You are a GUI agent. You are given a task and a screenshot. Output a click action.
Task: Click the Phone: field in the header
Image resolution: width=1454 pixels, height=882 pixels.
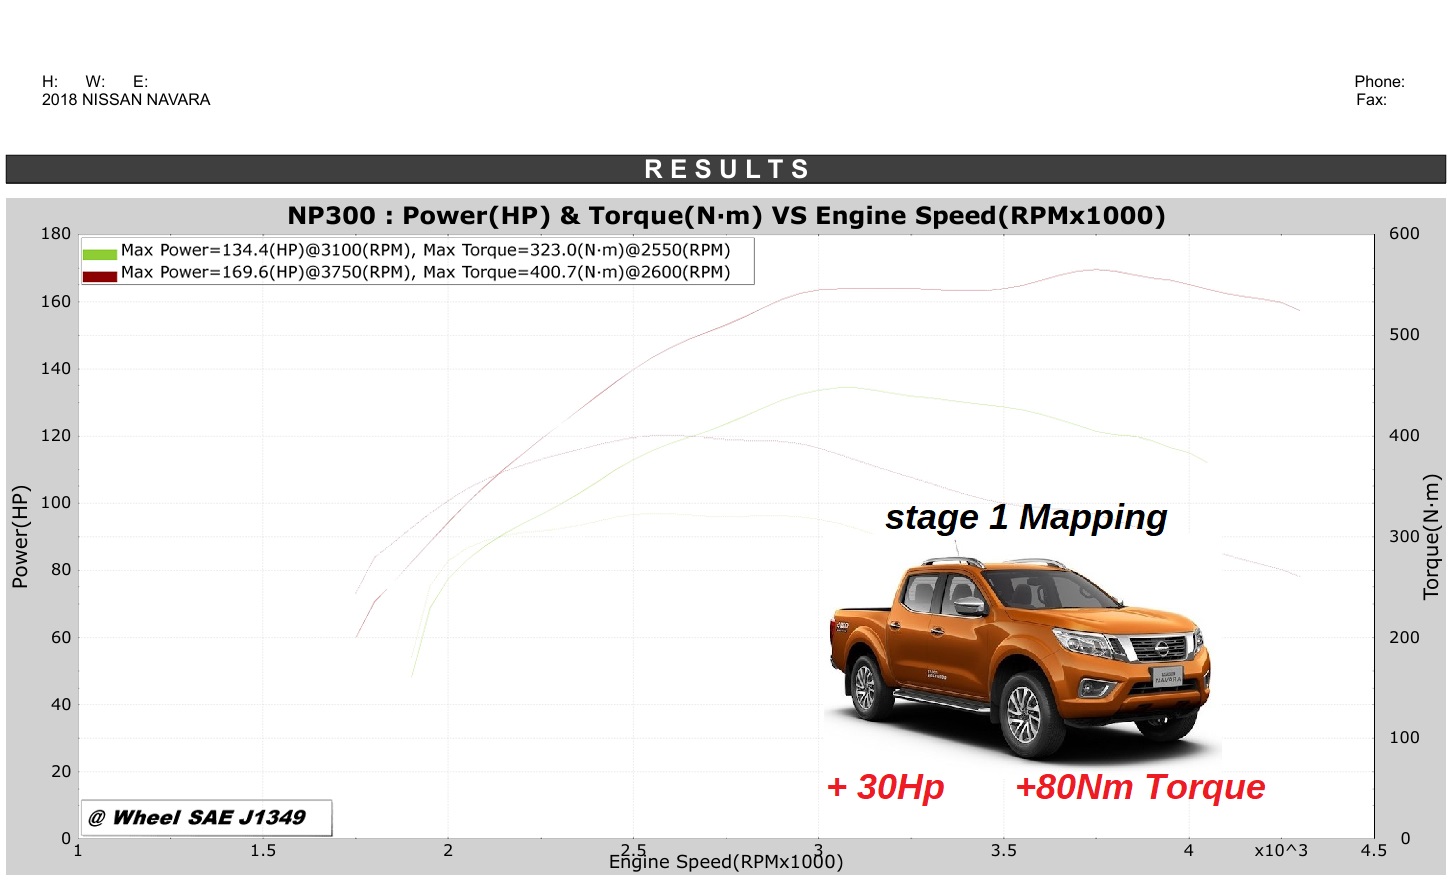(1381, 82)
